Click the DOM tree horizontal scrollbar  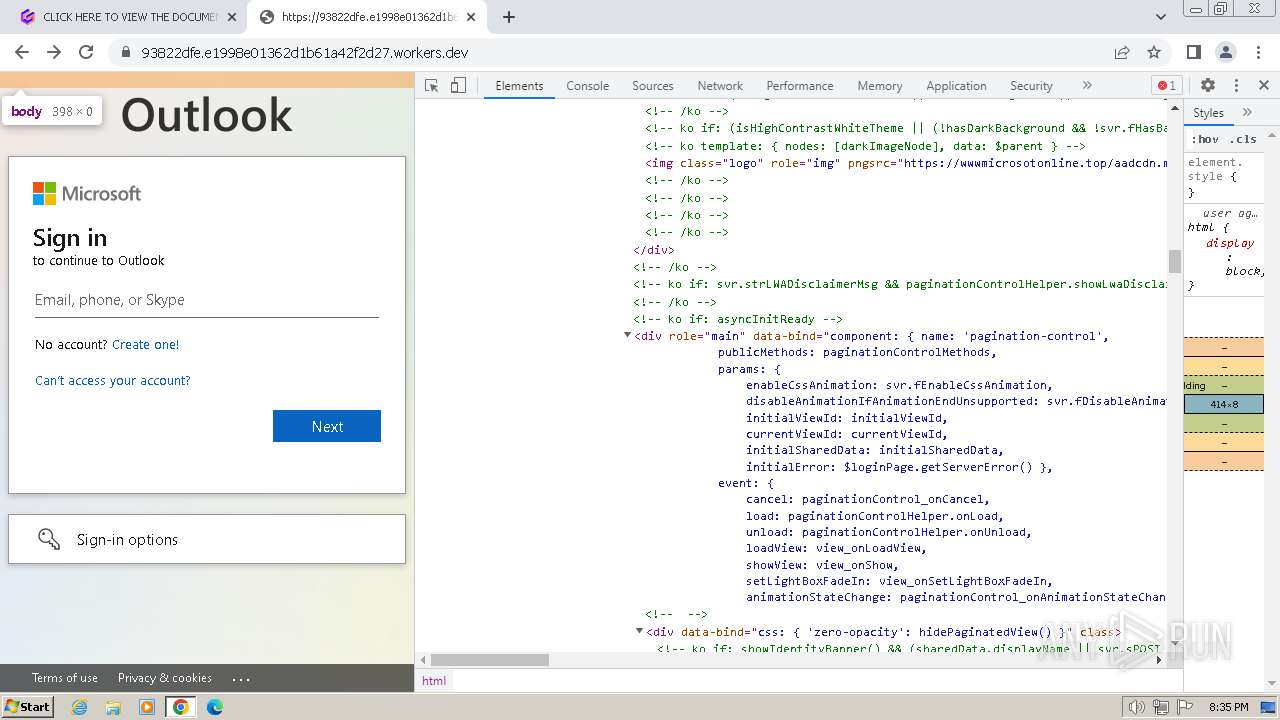click(490, 660)
